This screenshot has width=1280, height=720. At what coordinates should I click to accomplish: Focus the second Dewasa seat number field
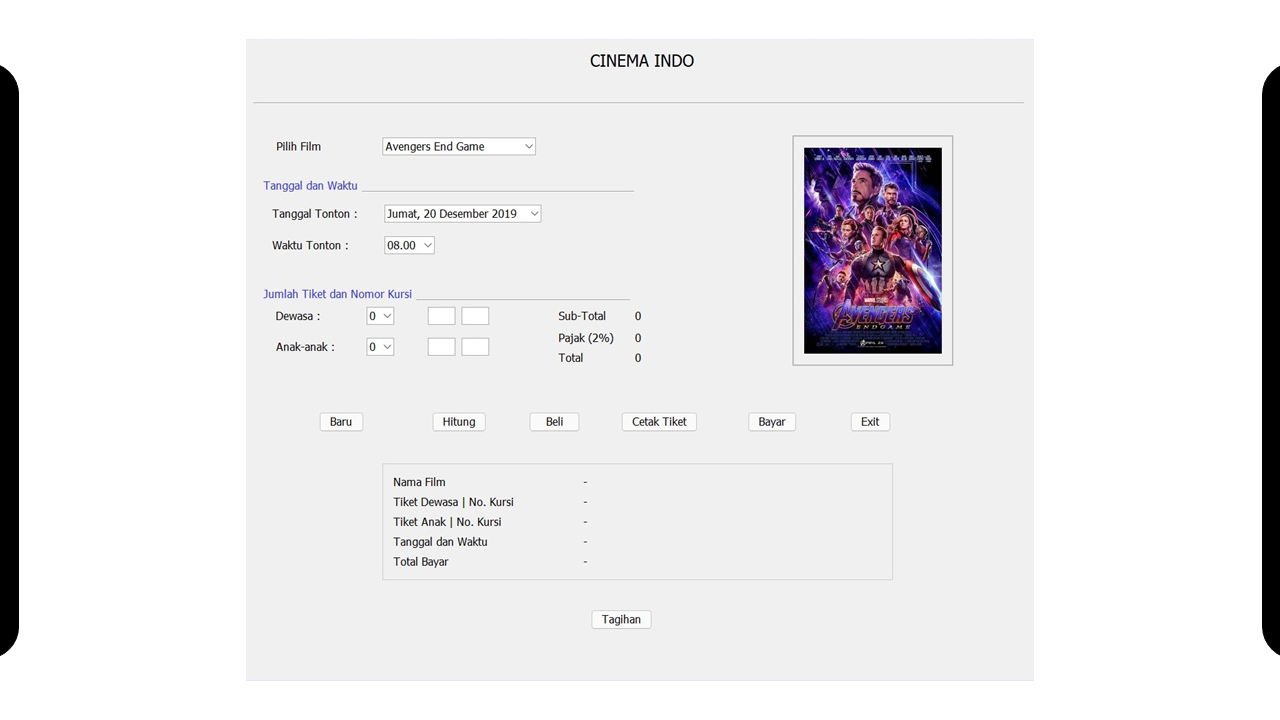click(x=475, y=316)
